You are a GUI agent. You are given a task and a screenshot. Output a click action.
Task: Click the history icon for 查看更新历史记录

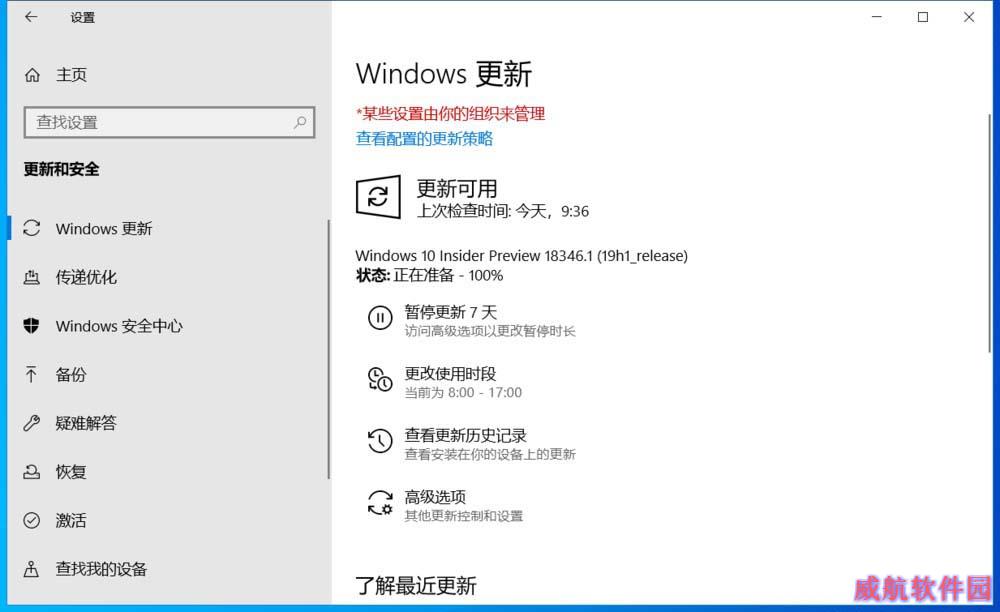coord(379,441)
